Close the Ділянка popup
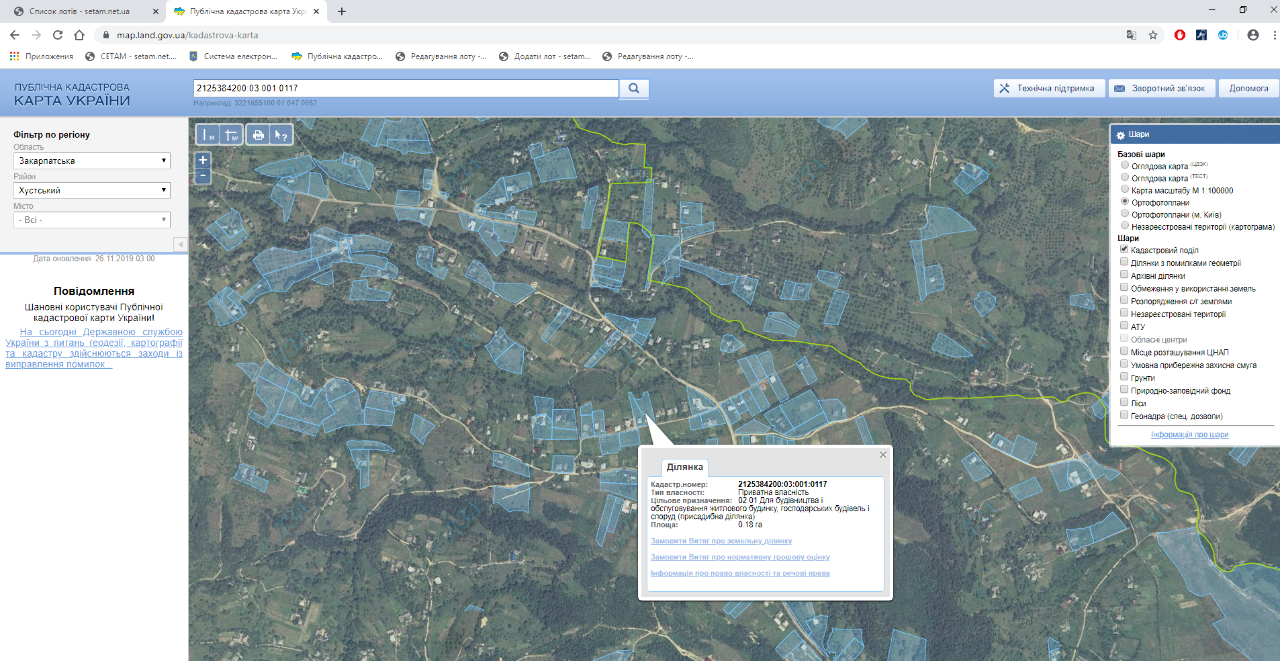 coord(883,455)
